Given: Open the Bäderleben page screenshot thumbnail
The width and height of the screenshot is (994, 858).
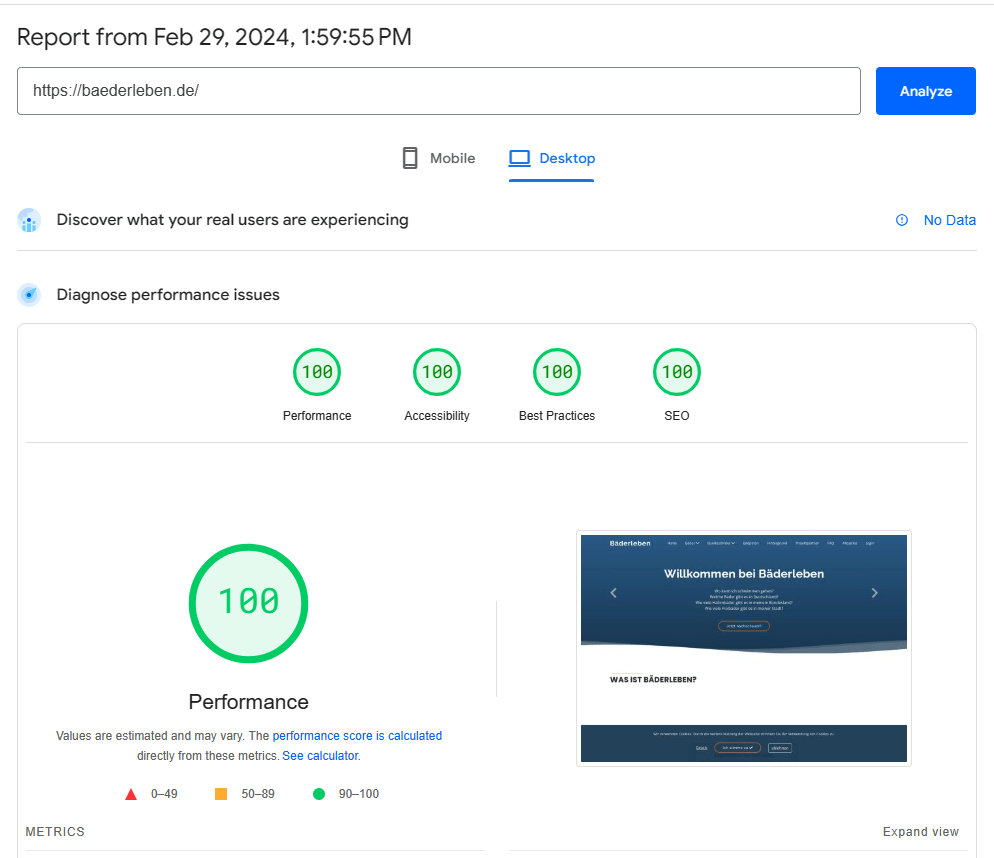Looking at the screenshot, I should pos(743,648).
